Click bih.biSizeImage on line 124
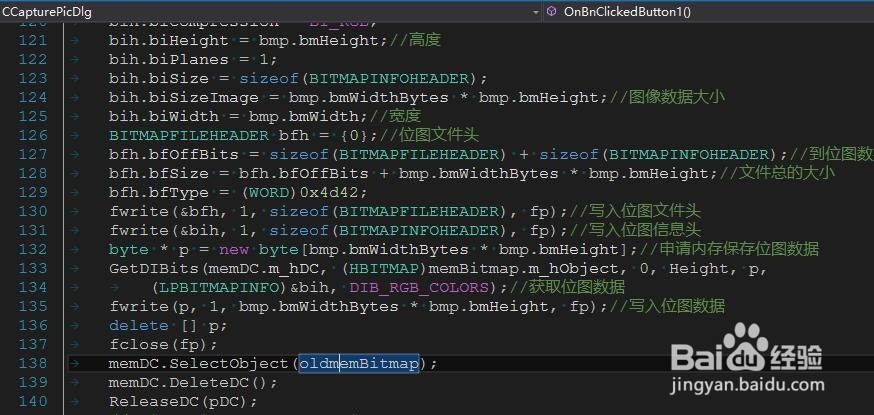Screen dimensions: 874x415 [183, 97]
